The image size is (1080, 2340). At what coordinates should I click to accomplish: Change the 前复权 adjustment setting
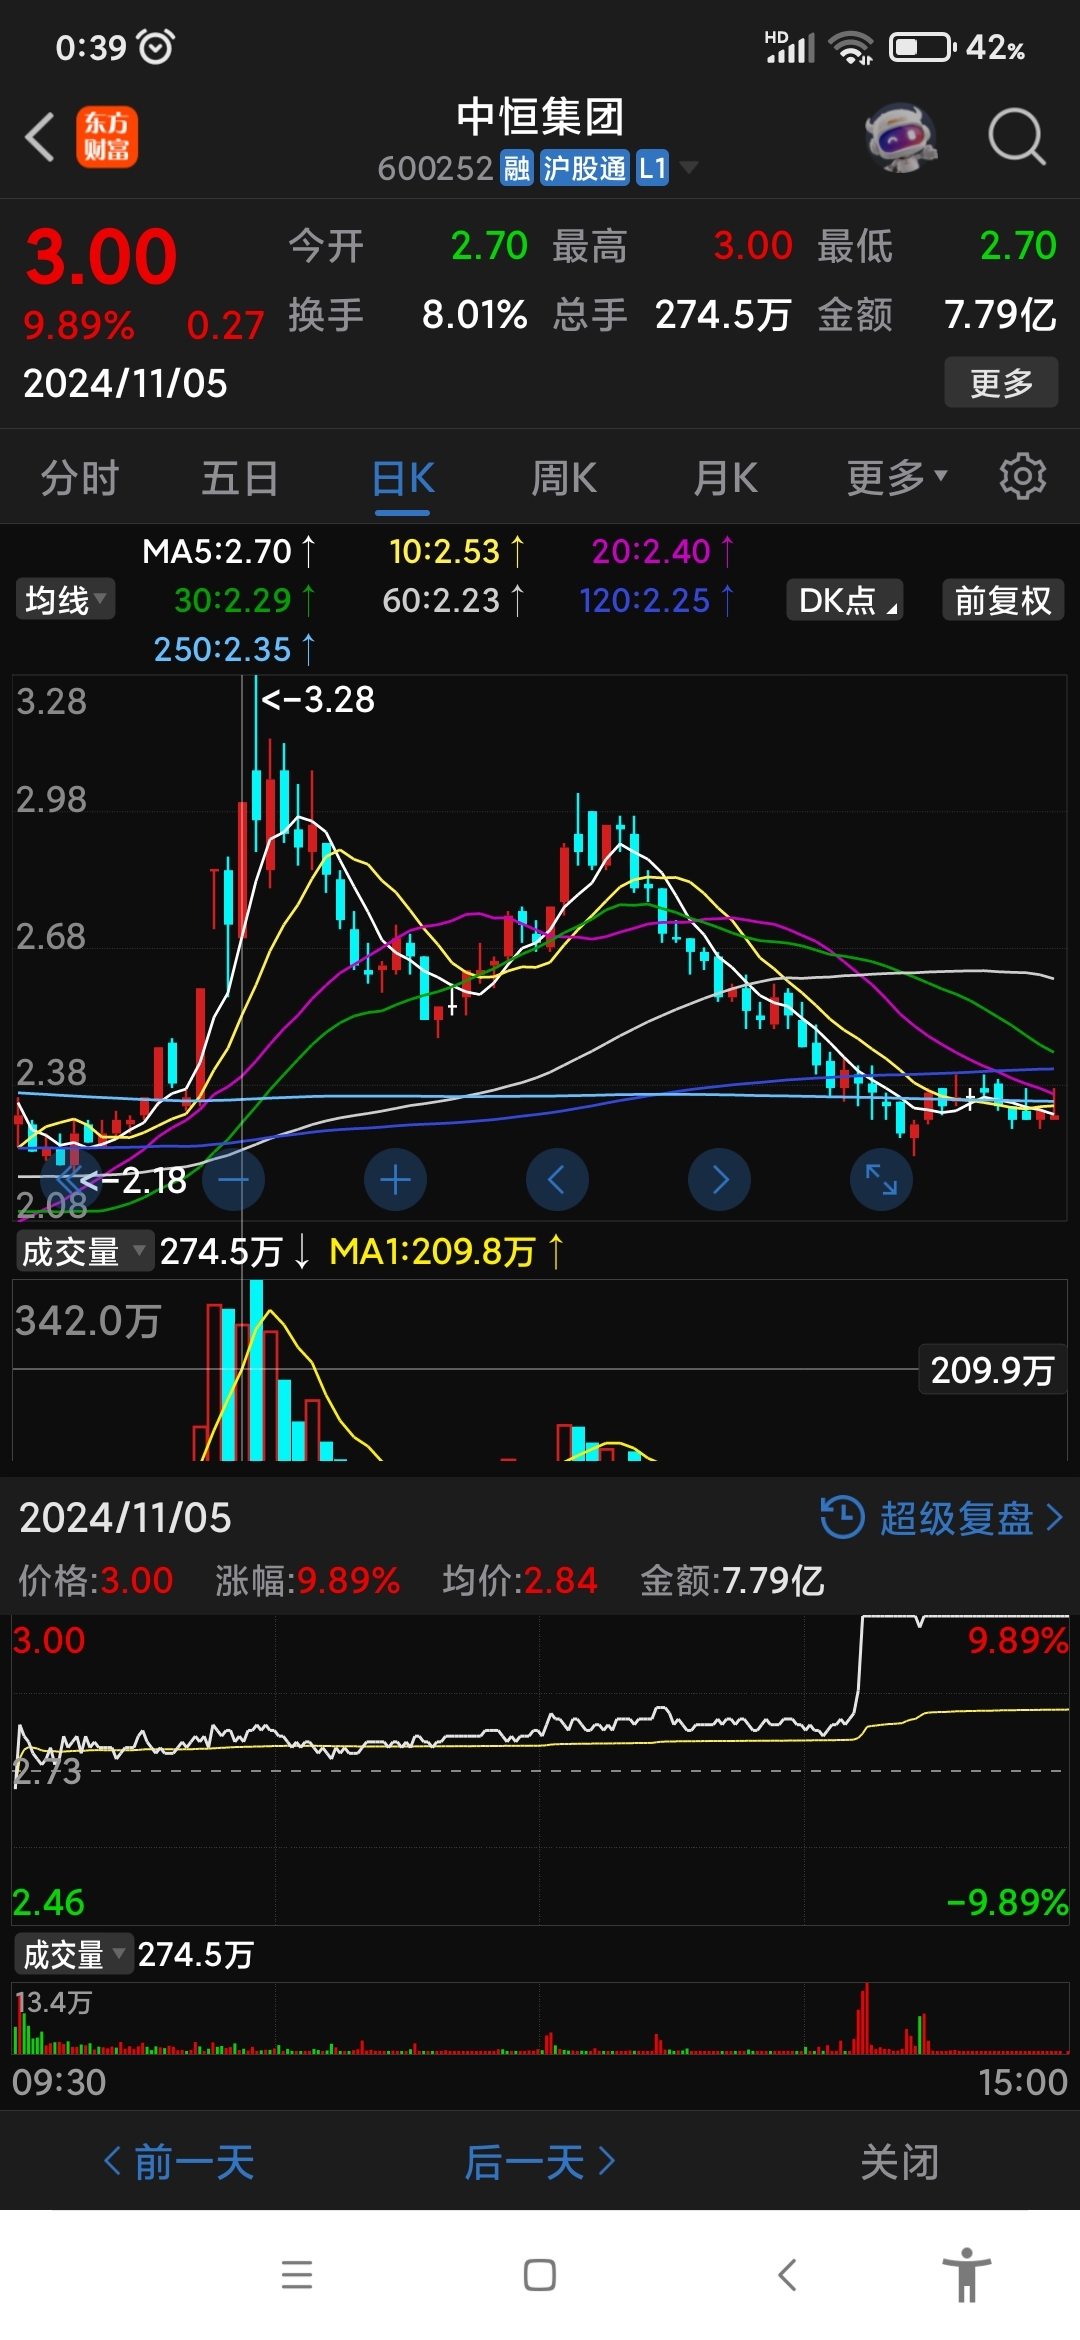click(x=1003, y=600)
